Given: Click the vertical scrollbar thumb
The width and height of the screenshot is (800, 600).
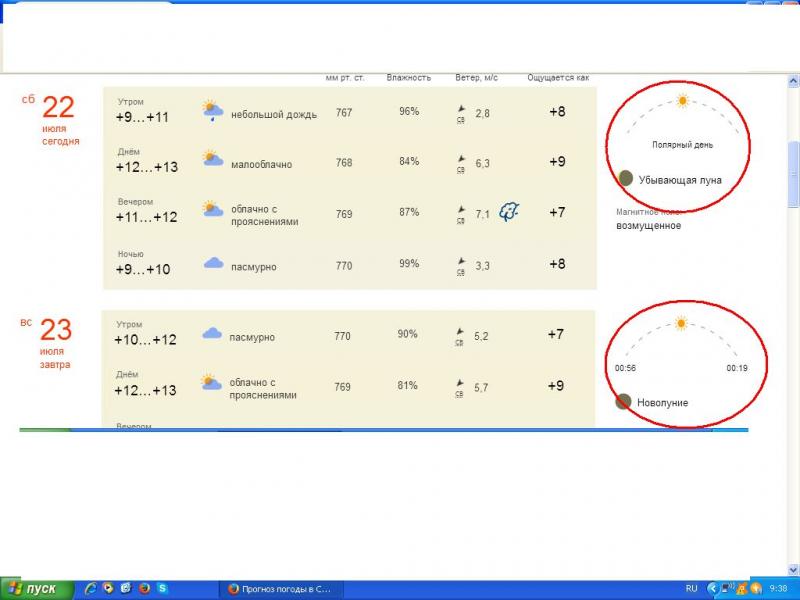Looking at the screenshot, I should tap(793, 170).
